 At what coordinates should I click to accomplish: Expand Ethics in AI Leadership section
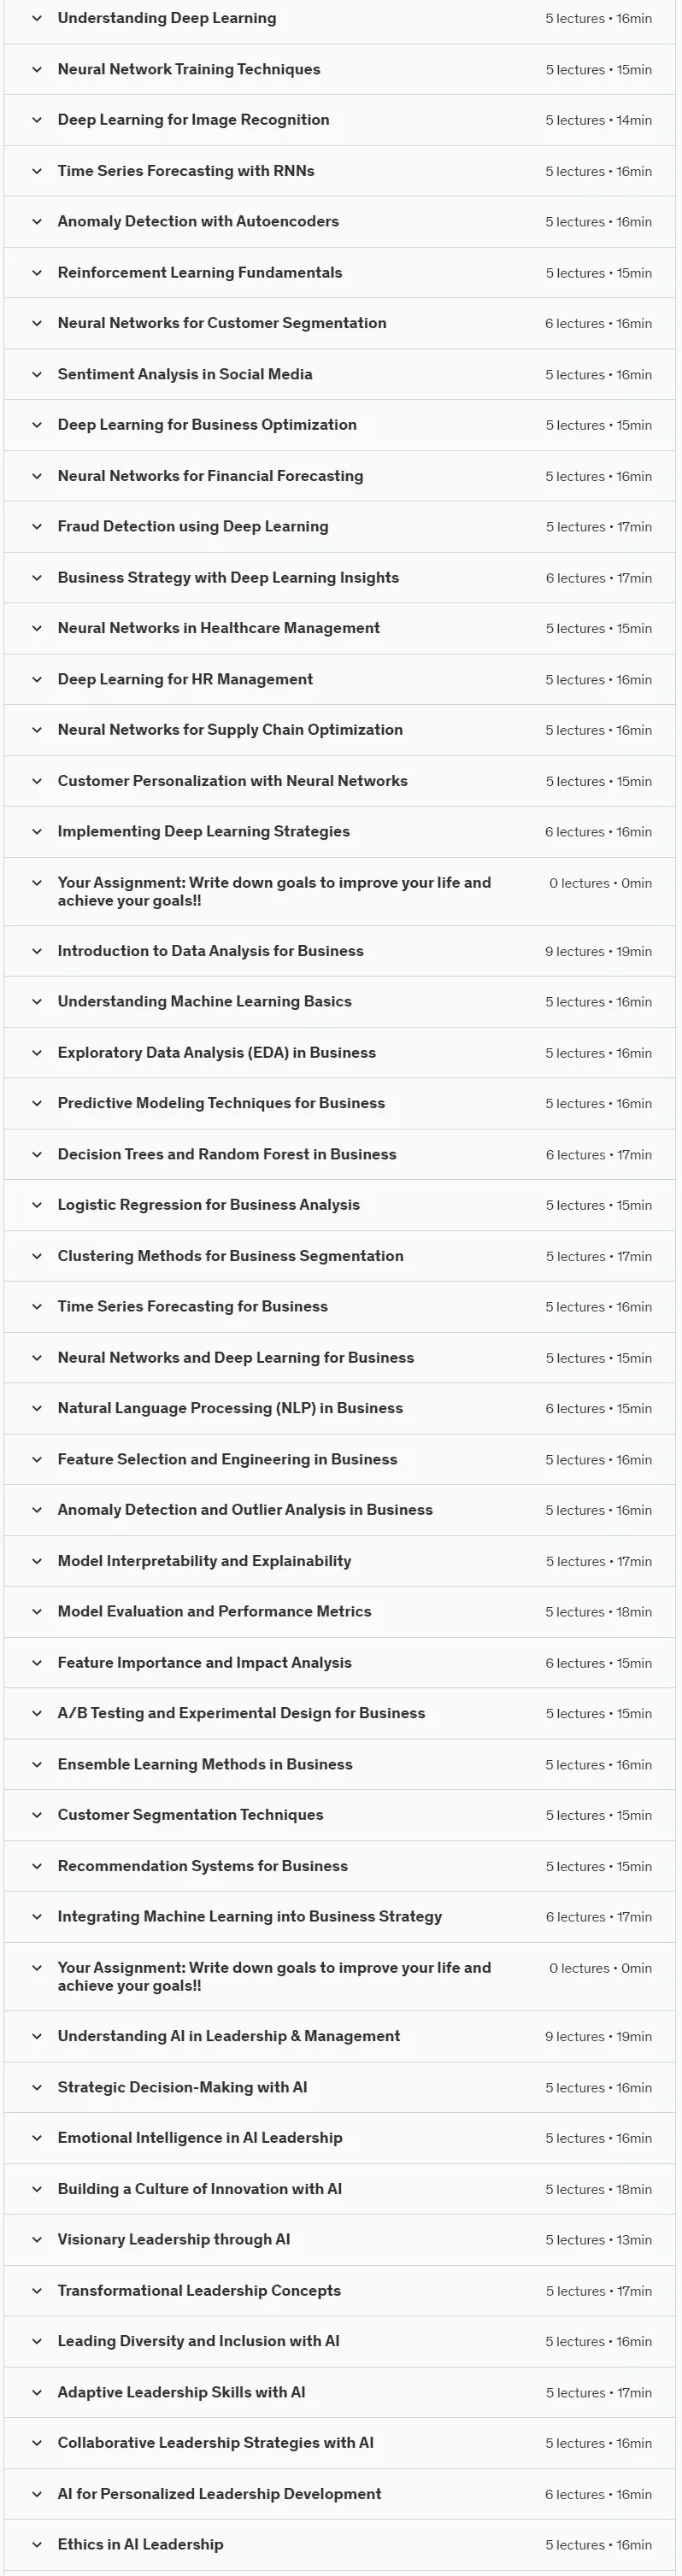coord(340,2544)
